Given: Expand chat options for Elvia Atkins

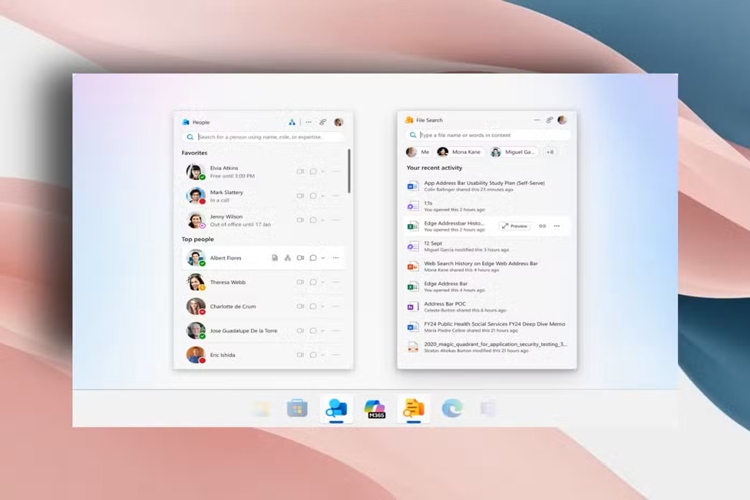Looking at the screenshot, I should (323, 171).
